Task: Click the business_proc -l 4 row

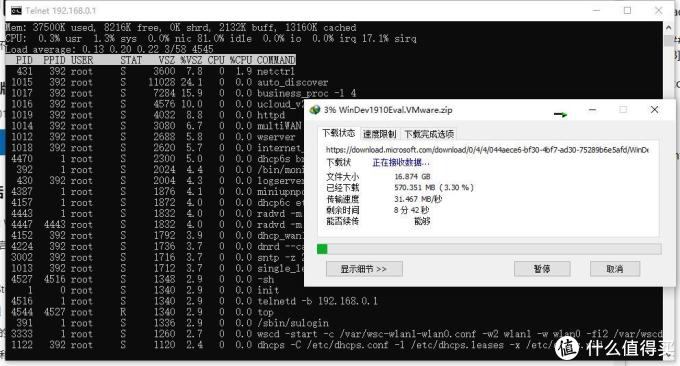Action: [x=181, y=93]
